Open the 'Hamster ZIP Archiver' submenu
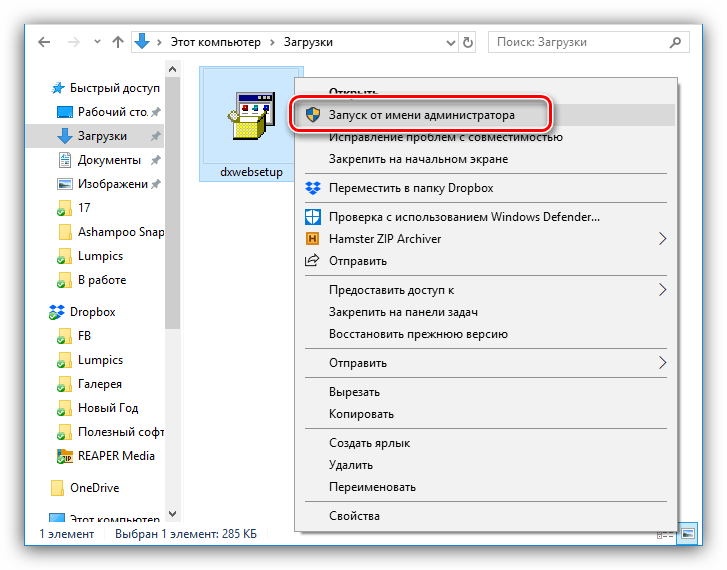 click(x=385, y=239)
